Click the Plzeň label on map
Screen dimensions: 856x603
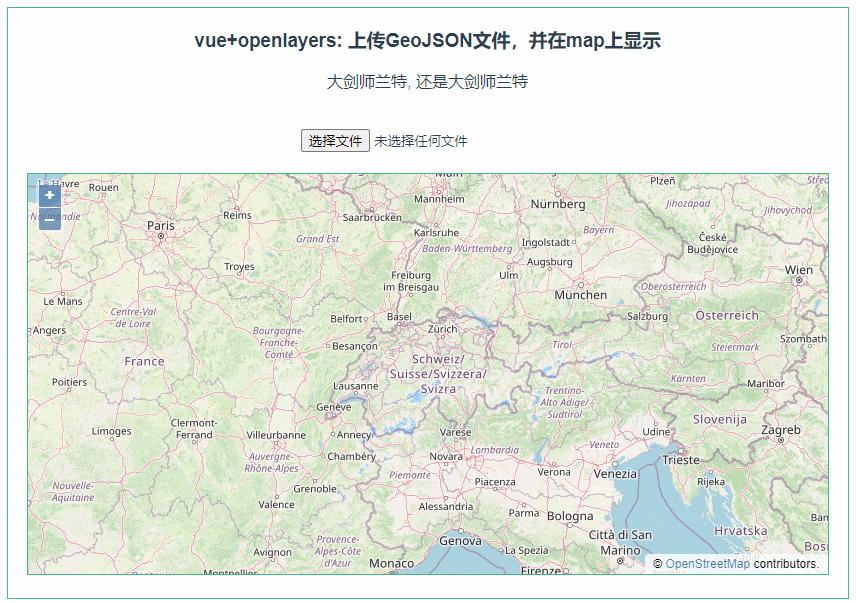(x=663, y=181)
